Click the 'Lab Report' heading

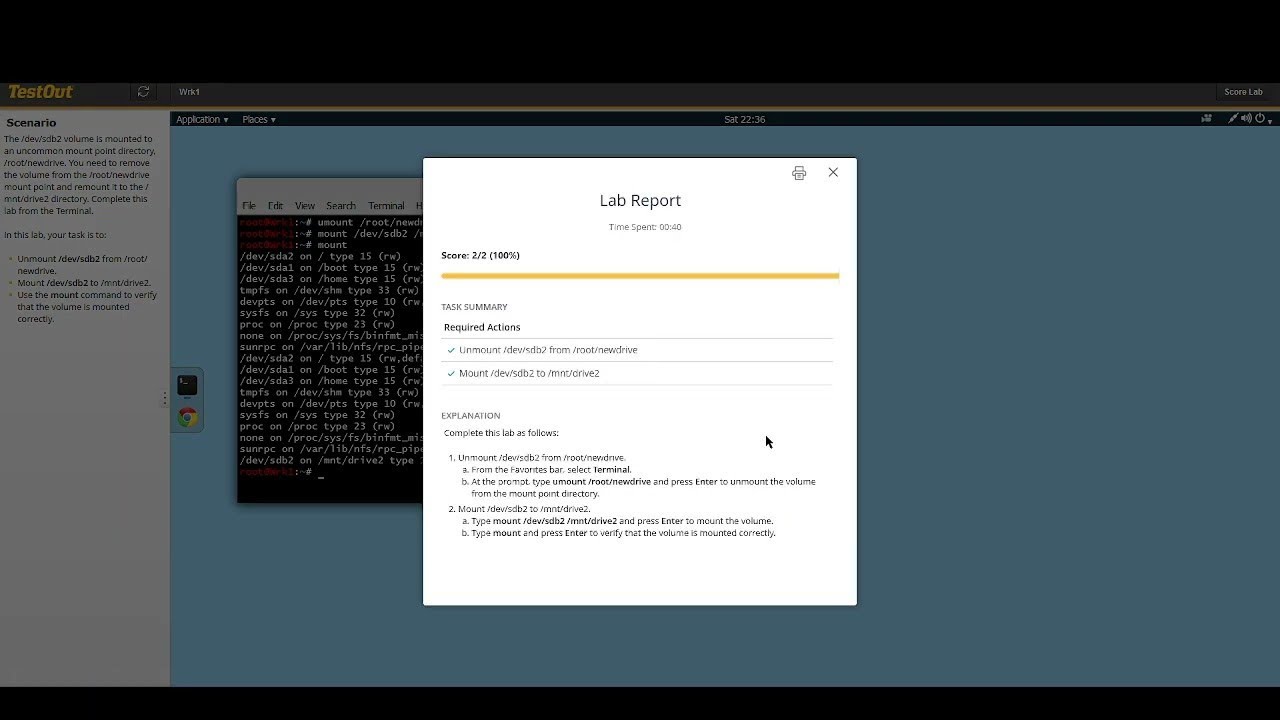(640, 200)
